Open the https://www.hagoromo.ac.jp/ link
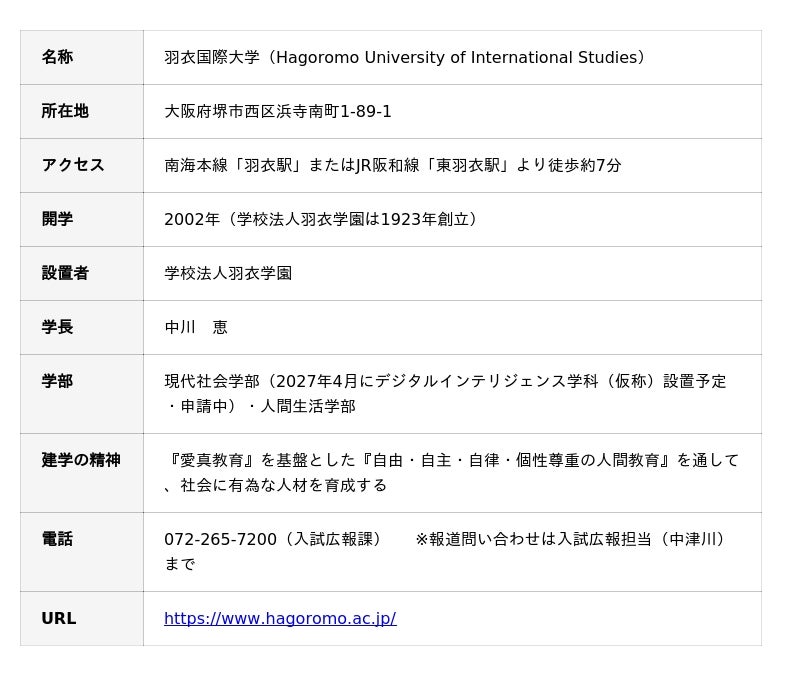 click(280, 618)
